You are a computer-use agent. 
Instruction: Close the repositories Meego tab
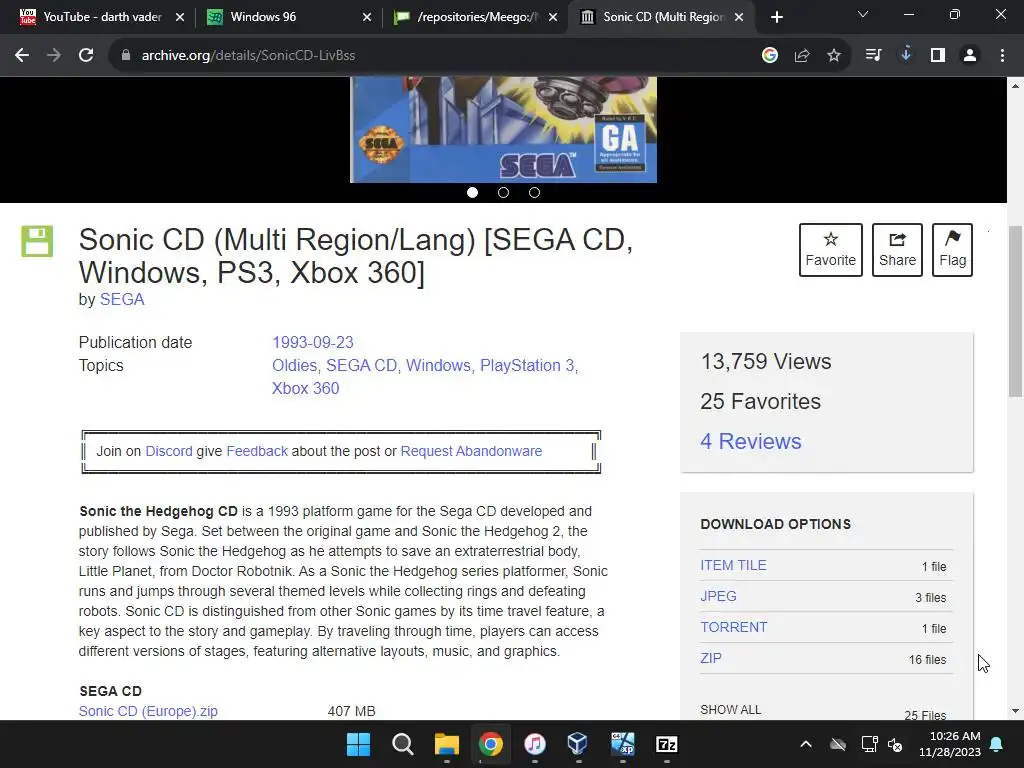click(553, 18)
